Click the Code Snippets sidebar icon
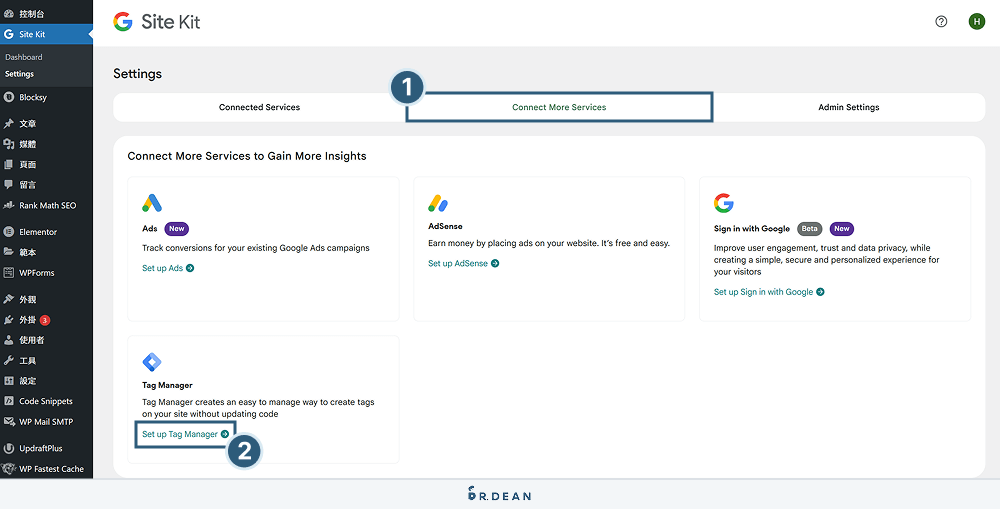Screen dimensions: 1000x509 [9, 401]
